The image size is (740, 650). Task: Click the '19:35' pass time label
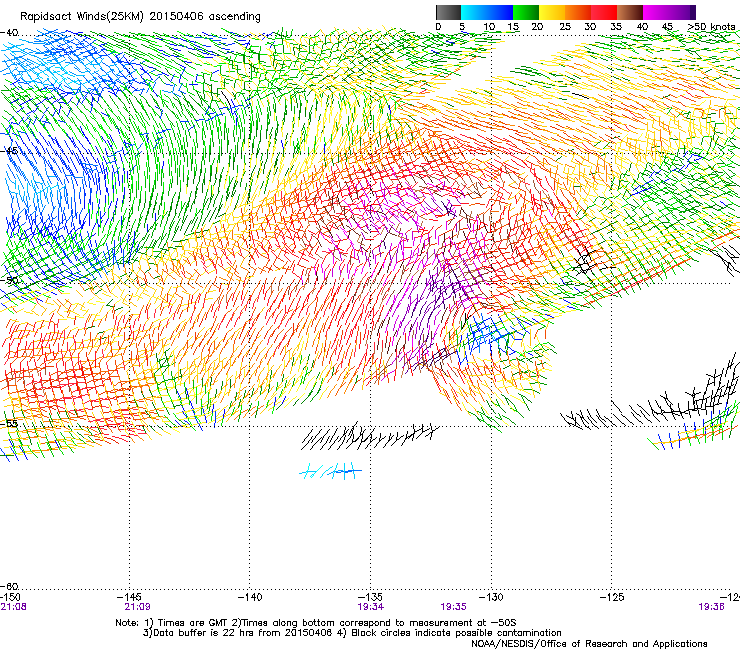point(454,607)
